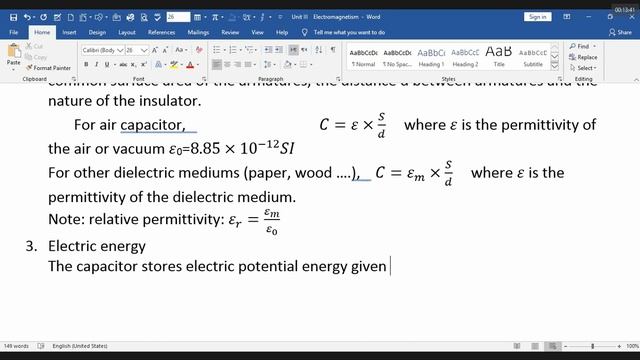
Task: Expand the Numbering list dropdown
Action: pyautogui.click(x=240, y=50)
